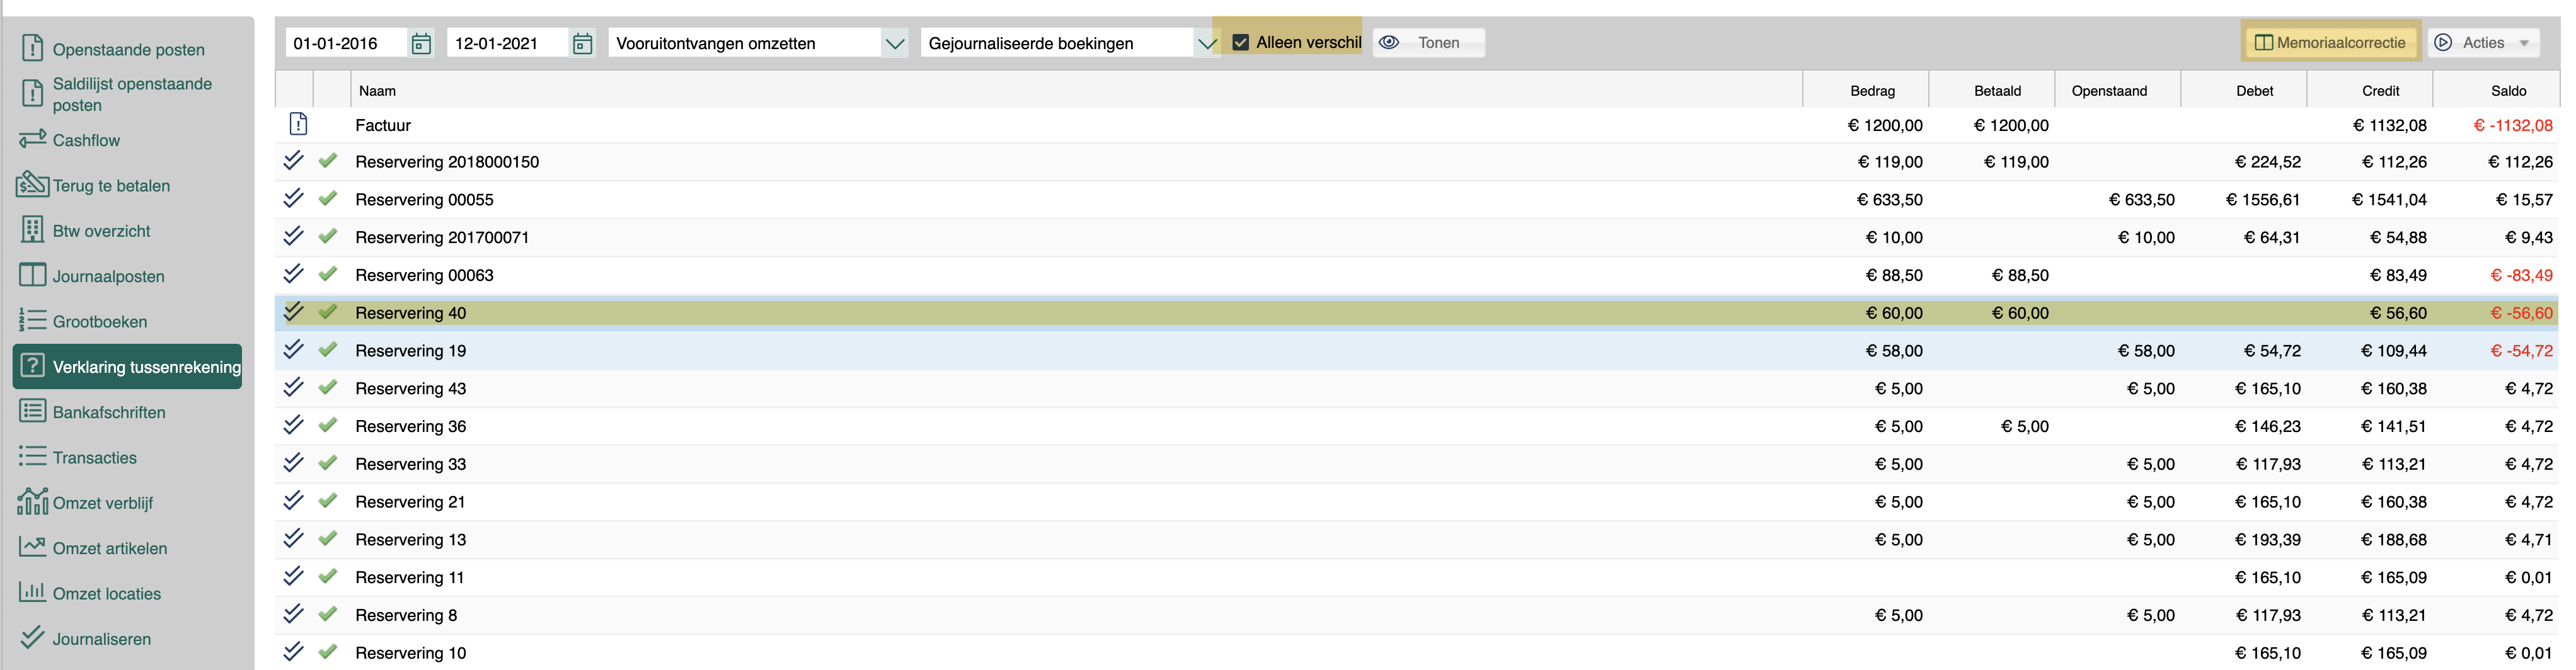The image size is (2576, 670).
Task: Click the Saldilijst openstaande posten icon
Action: click(x=32, y=94)
